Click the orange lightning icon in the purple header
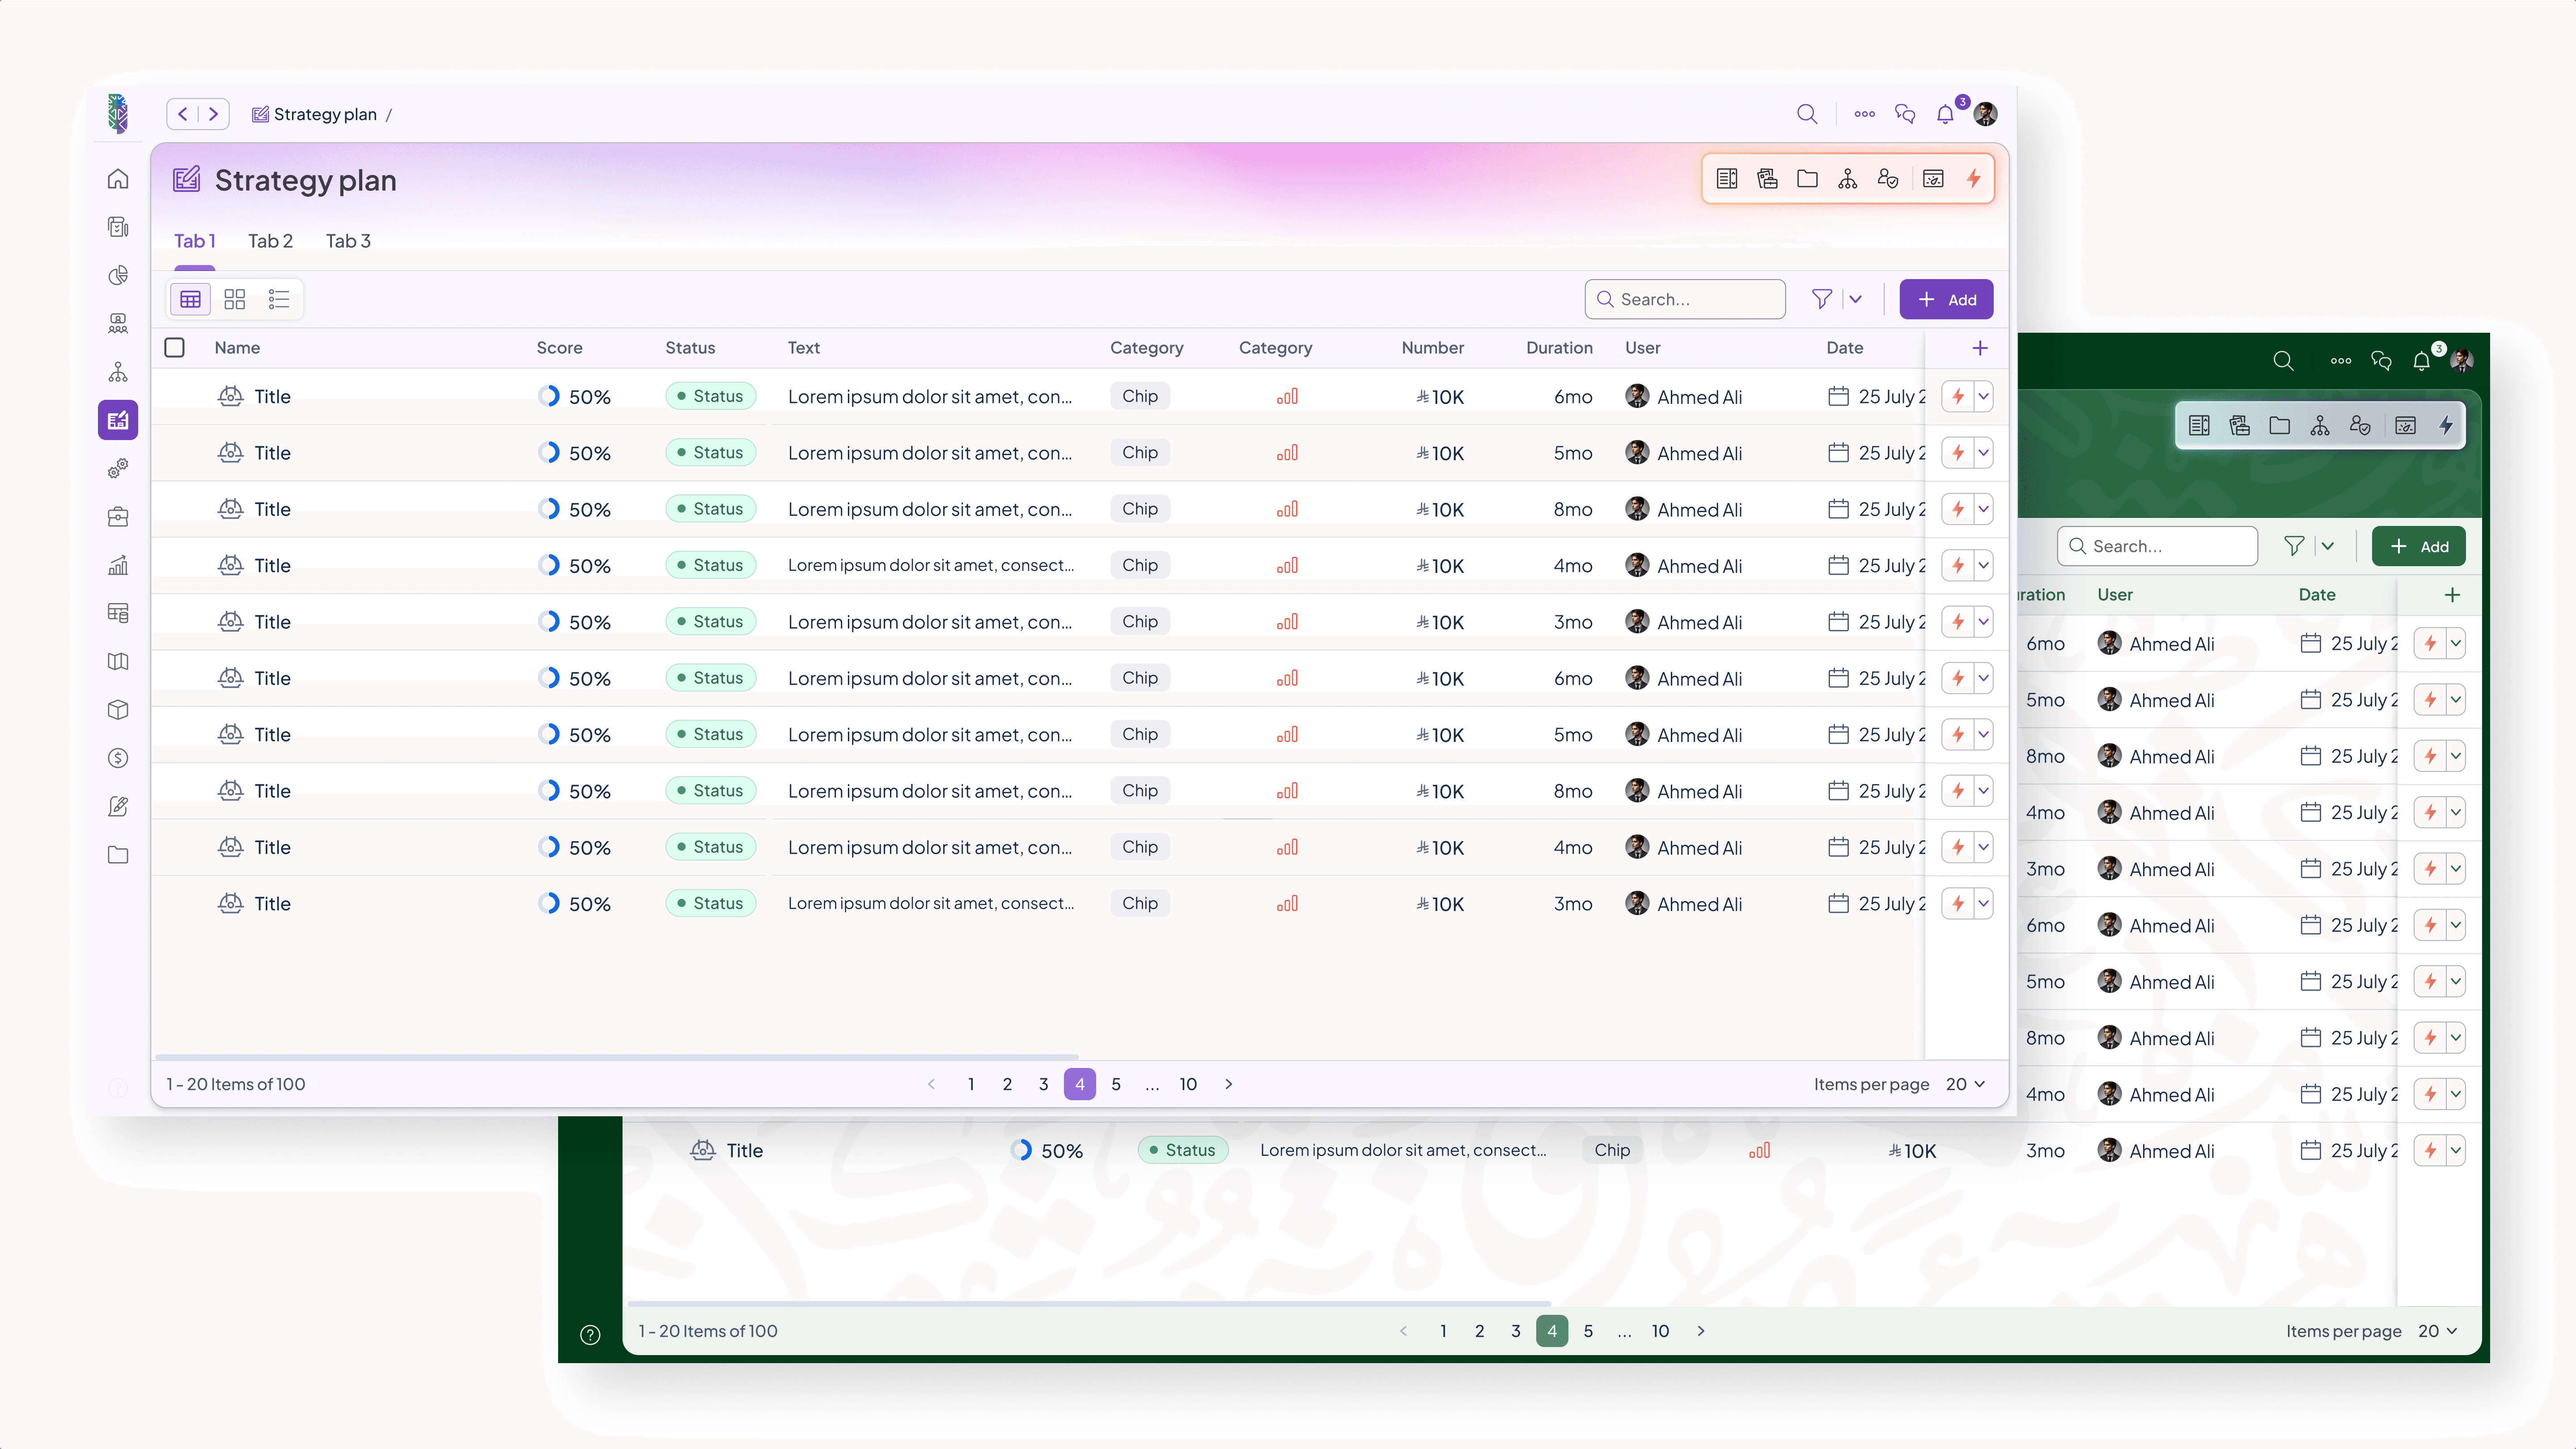This screenshot has height=1449, width=2576. tap(1973, 179)
